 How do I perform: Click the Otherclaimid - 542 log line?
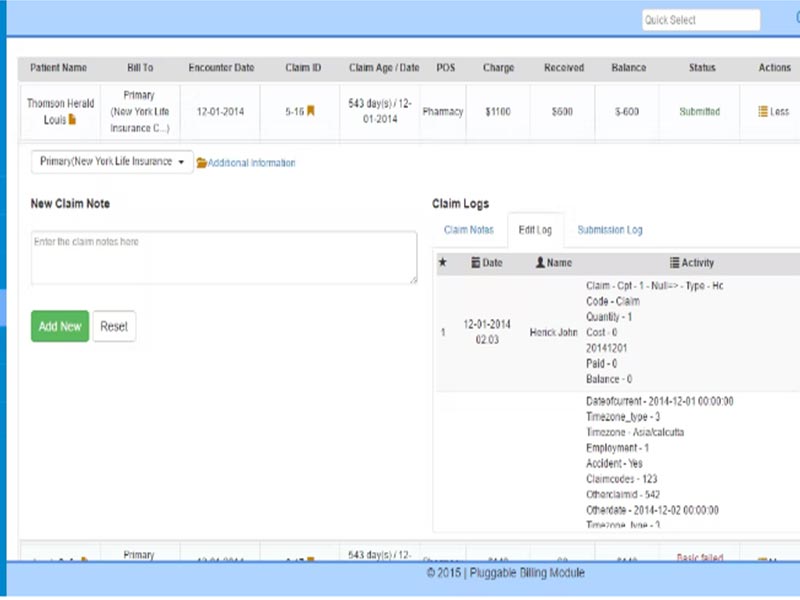click(x=622, y=494)
